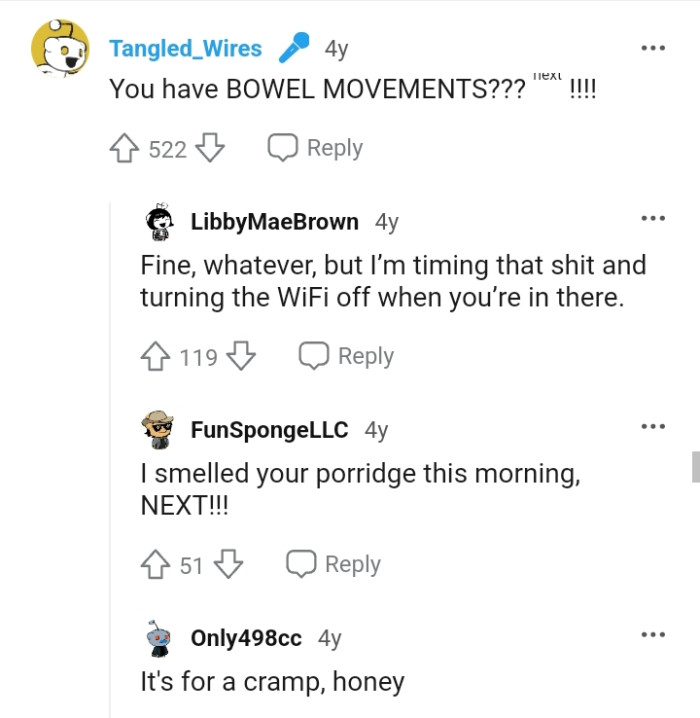
Task: Click the scrollbar thumb at right edge
Action: [x=696, y=467]
